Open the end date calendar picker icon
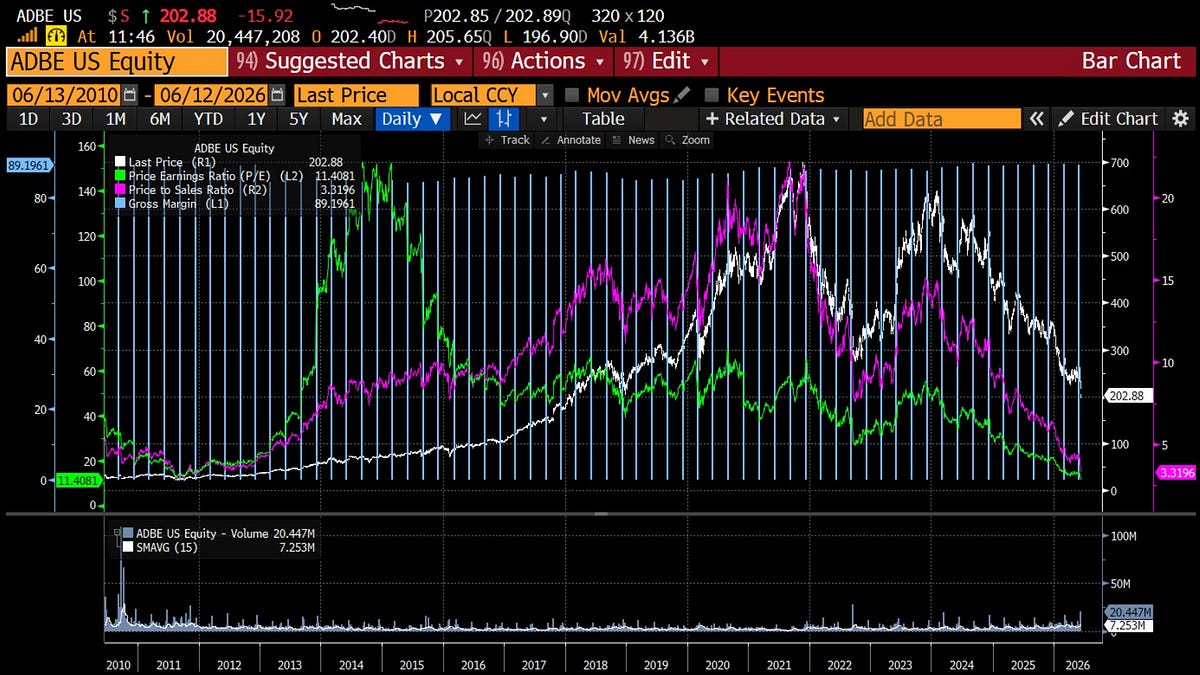Screen dimensions: 1200x675 (275, 96)
